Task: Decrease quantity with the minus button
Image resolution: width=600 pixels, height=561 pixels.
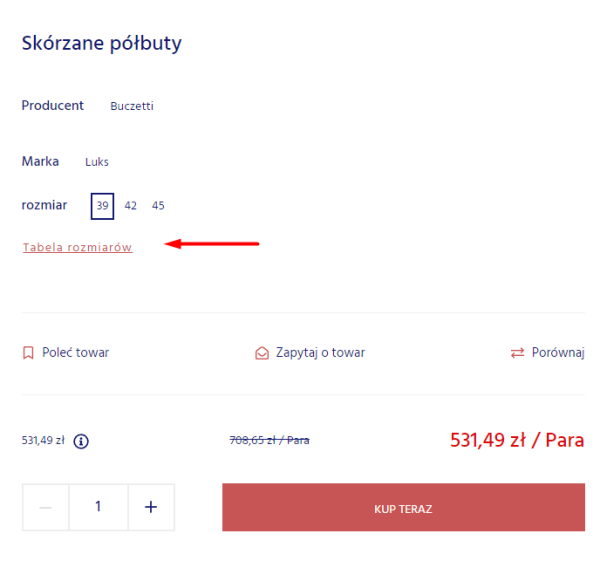Action: pyautogui.click(x=46, y=507)
